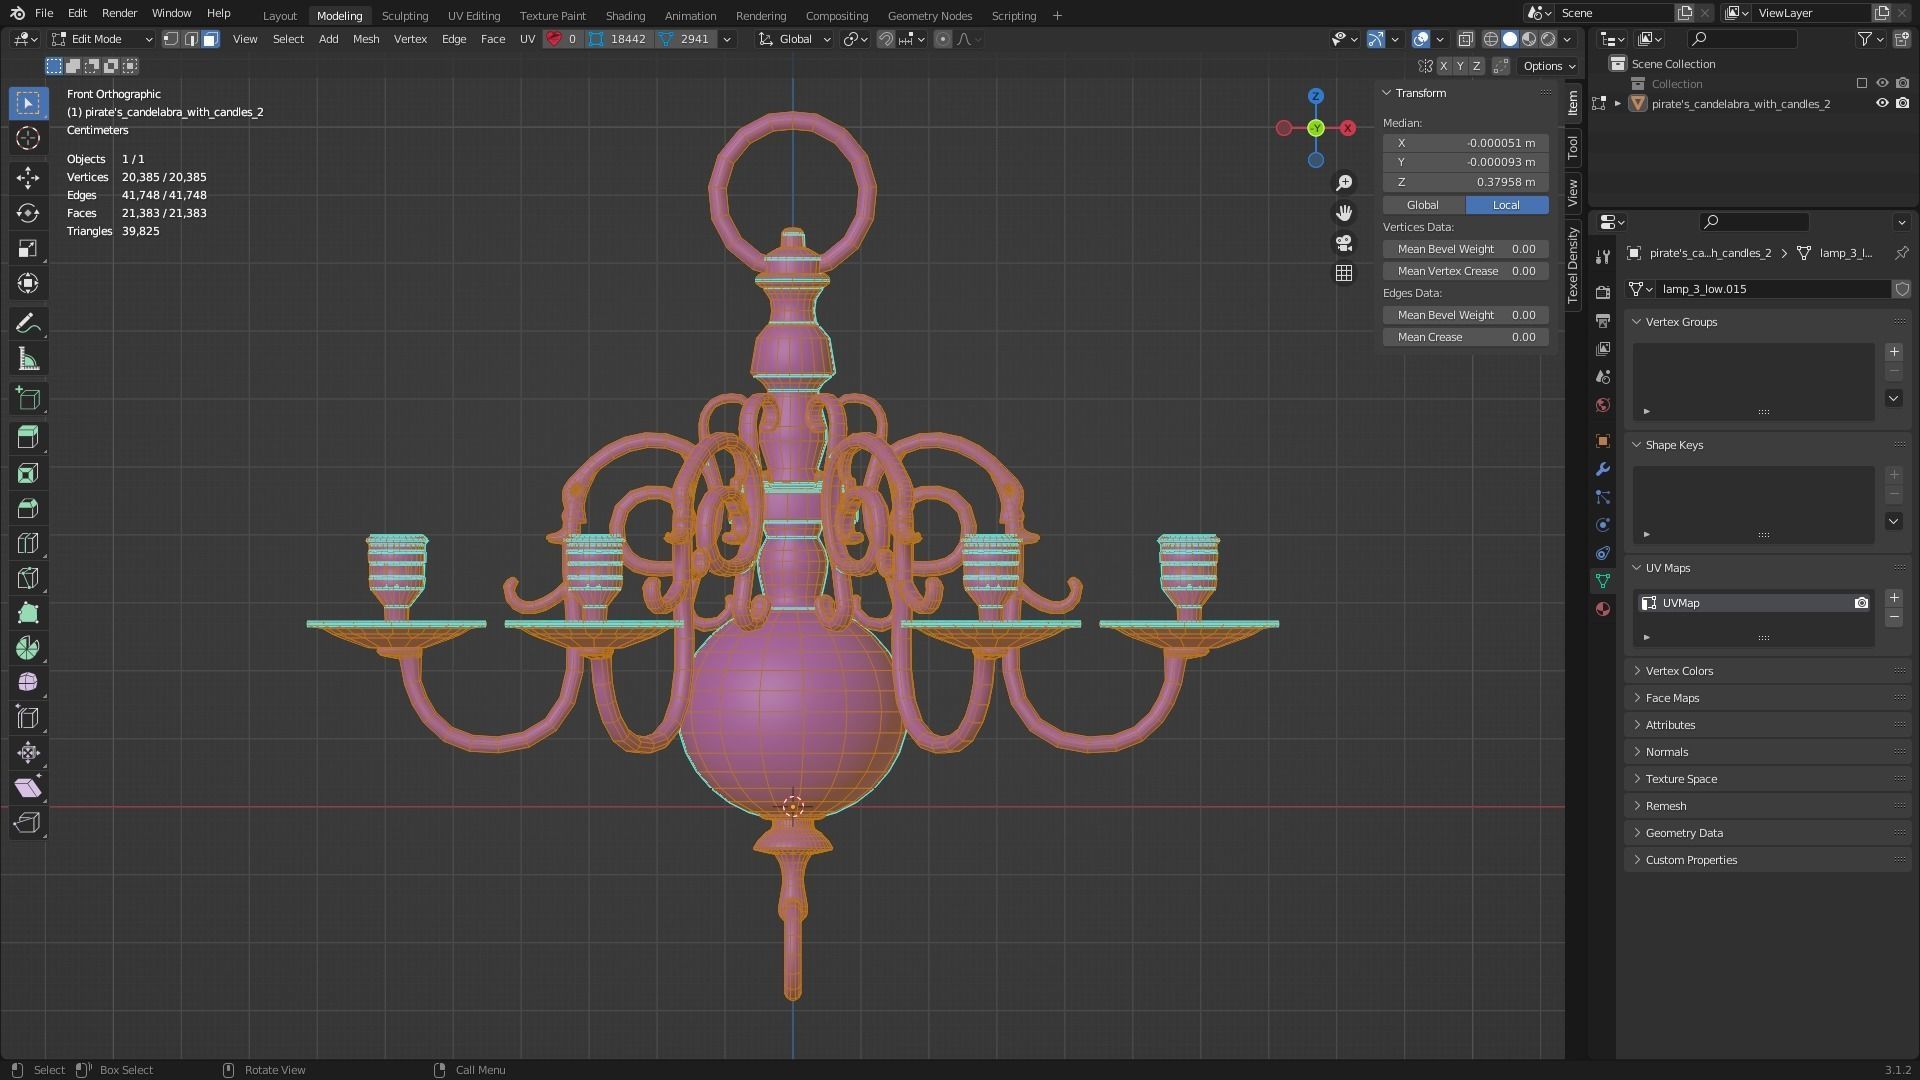The image size is (1920, 1080).
Task: Enable edge select mode
Action: (x=191, y=39)
